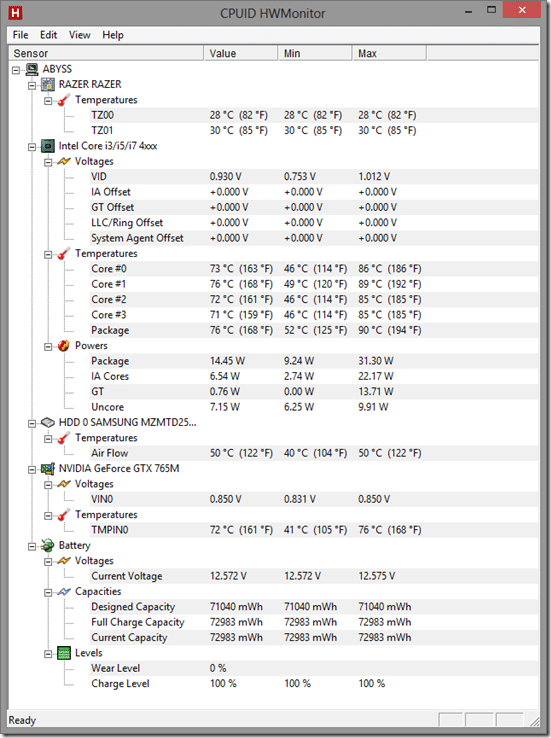Select the RAZER RAZER motherboard icon
Image resolution: width=551 pixels, height=738 pixels.
[48, 85]
